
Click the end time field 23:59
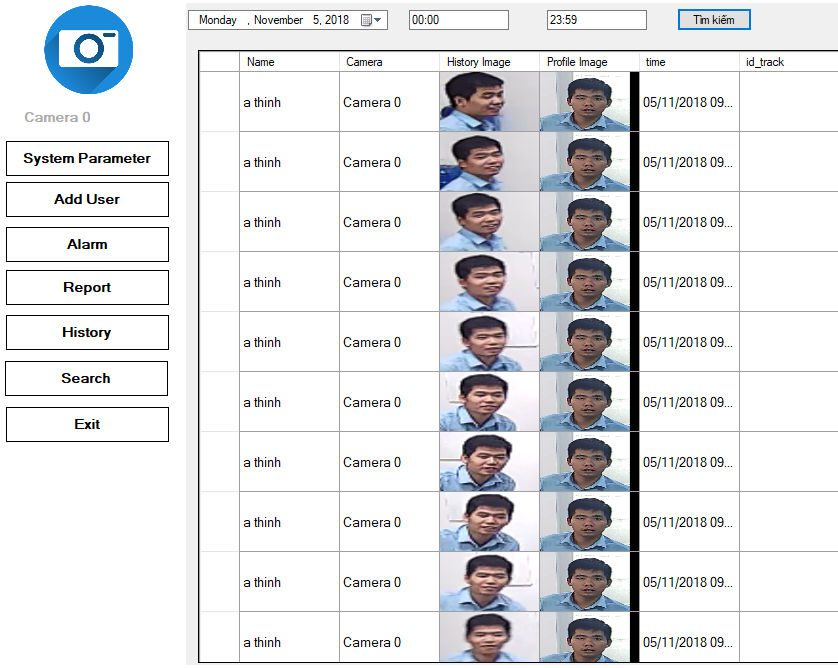(x=596, y=20)
